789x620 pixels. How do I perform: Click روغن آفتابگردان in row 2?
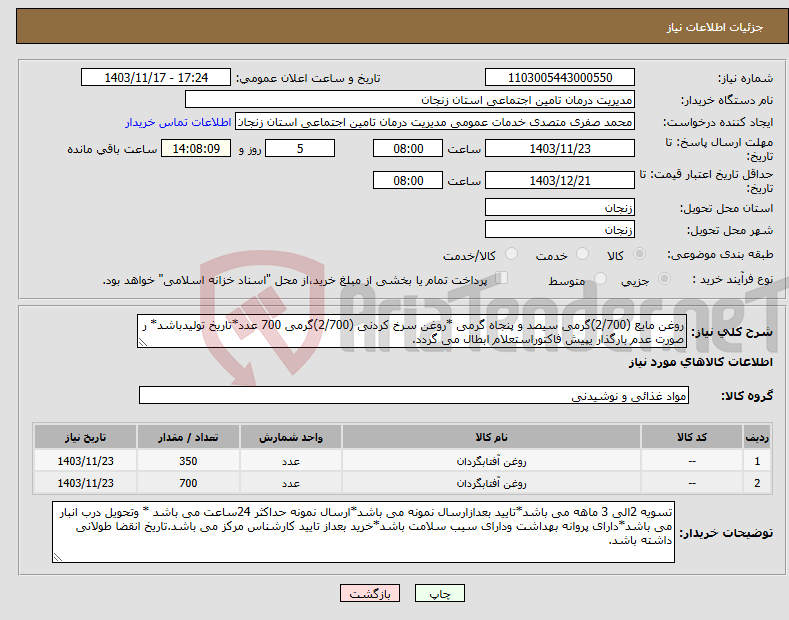pyautogui.click(x=491, y=483)
